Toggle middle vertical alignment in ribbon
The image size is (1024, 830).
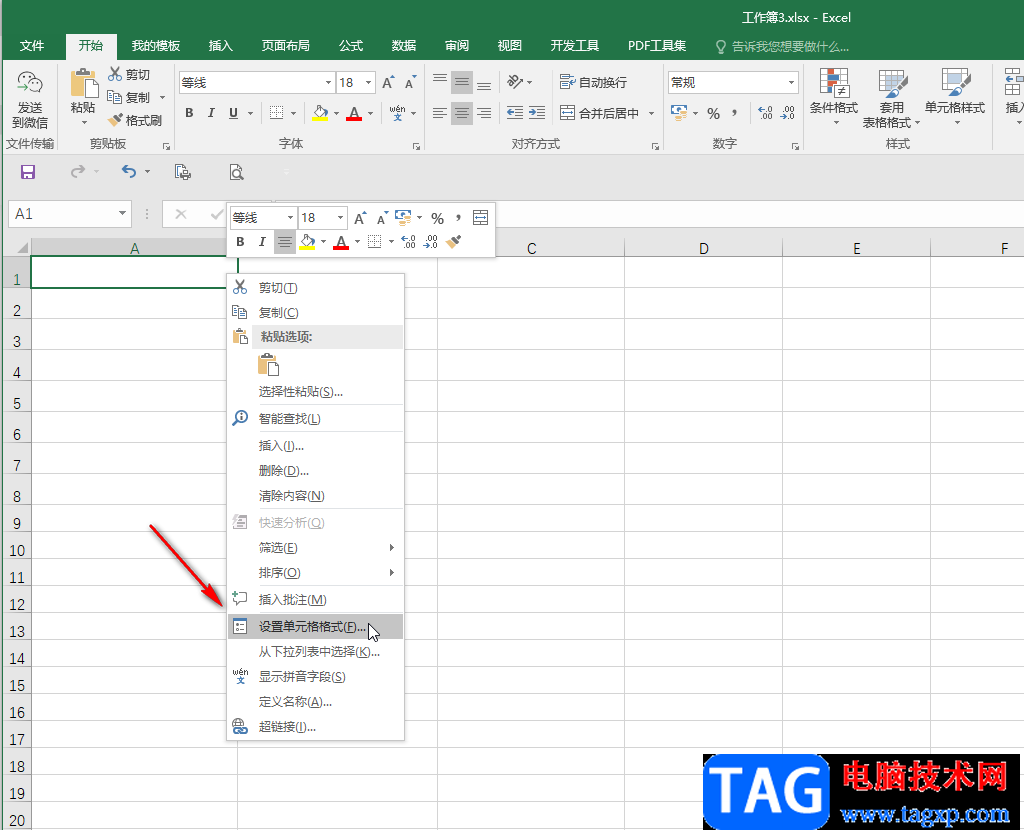pos(462,82)
